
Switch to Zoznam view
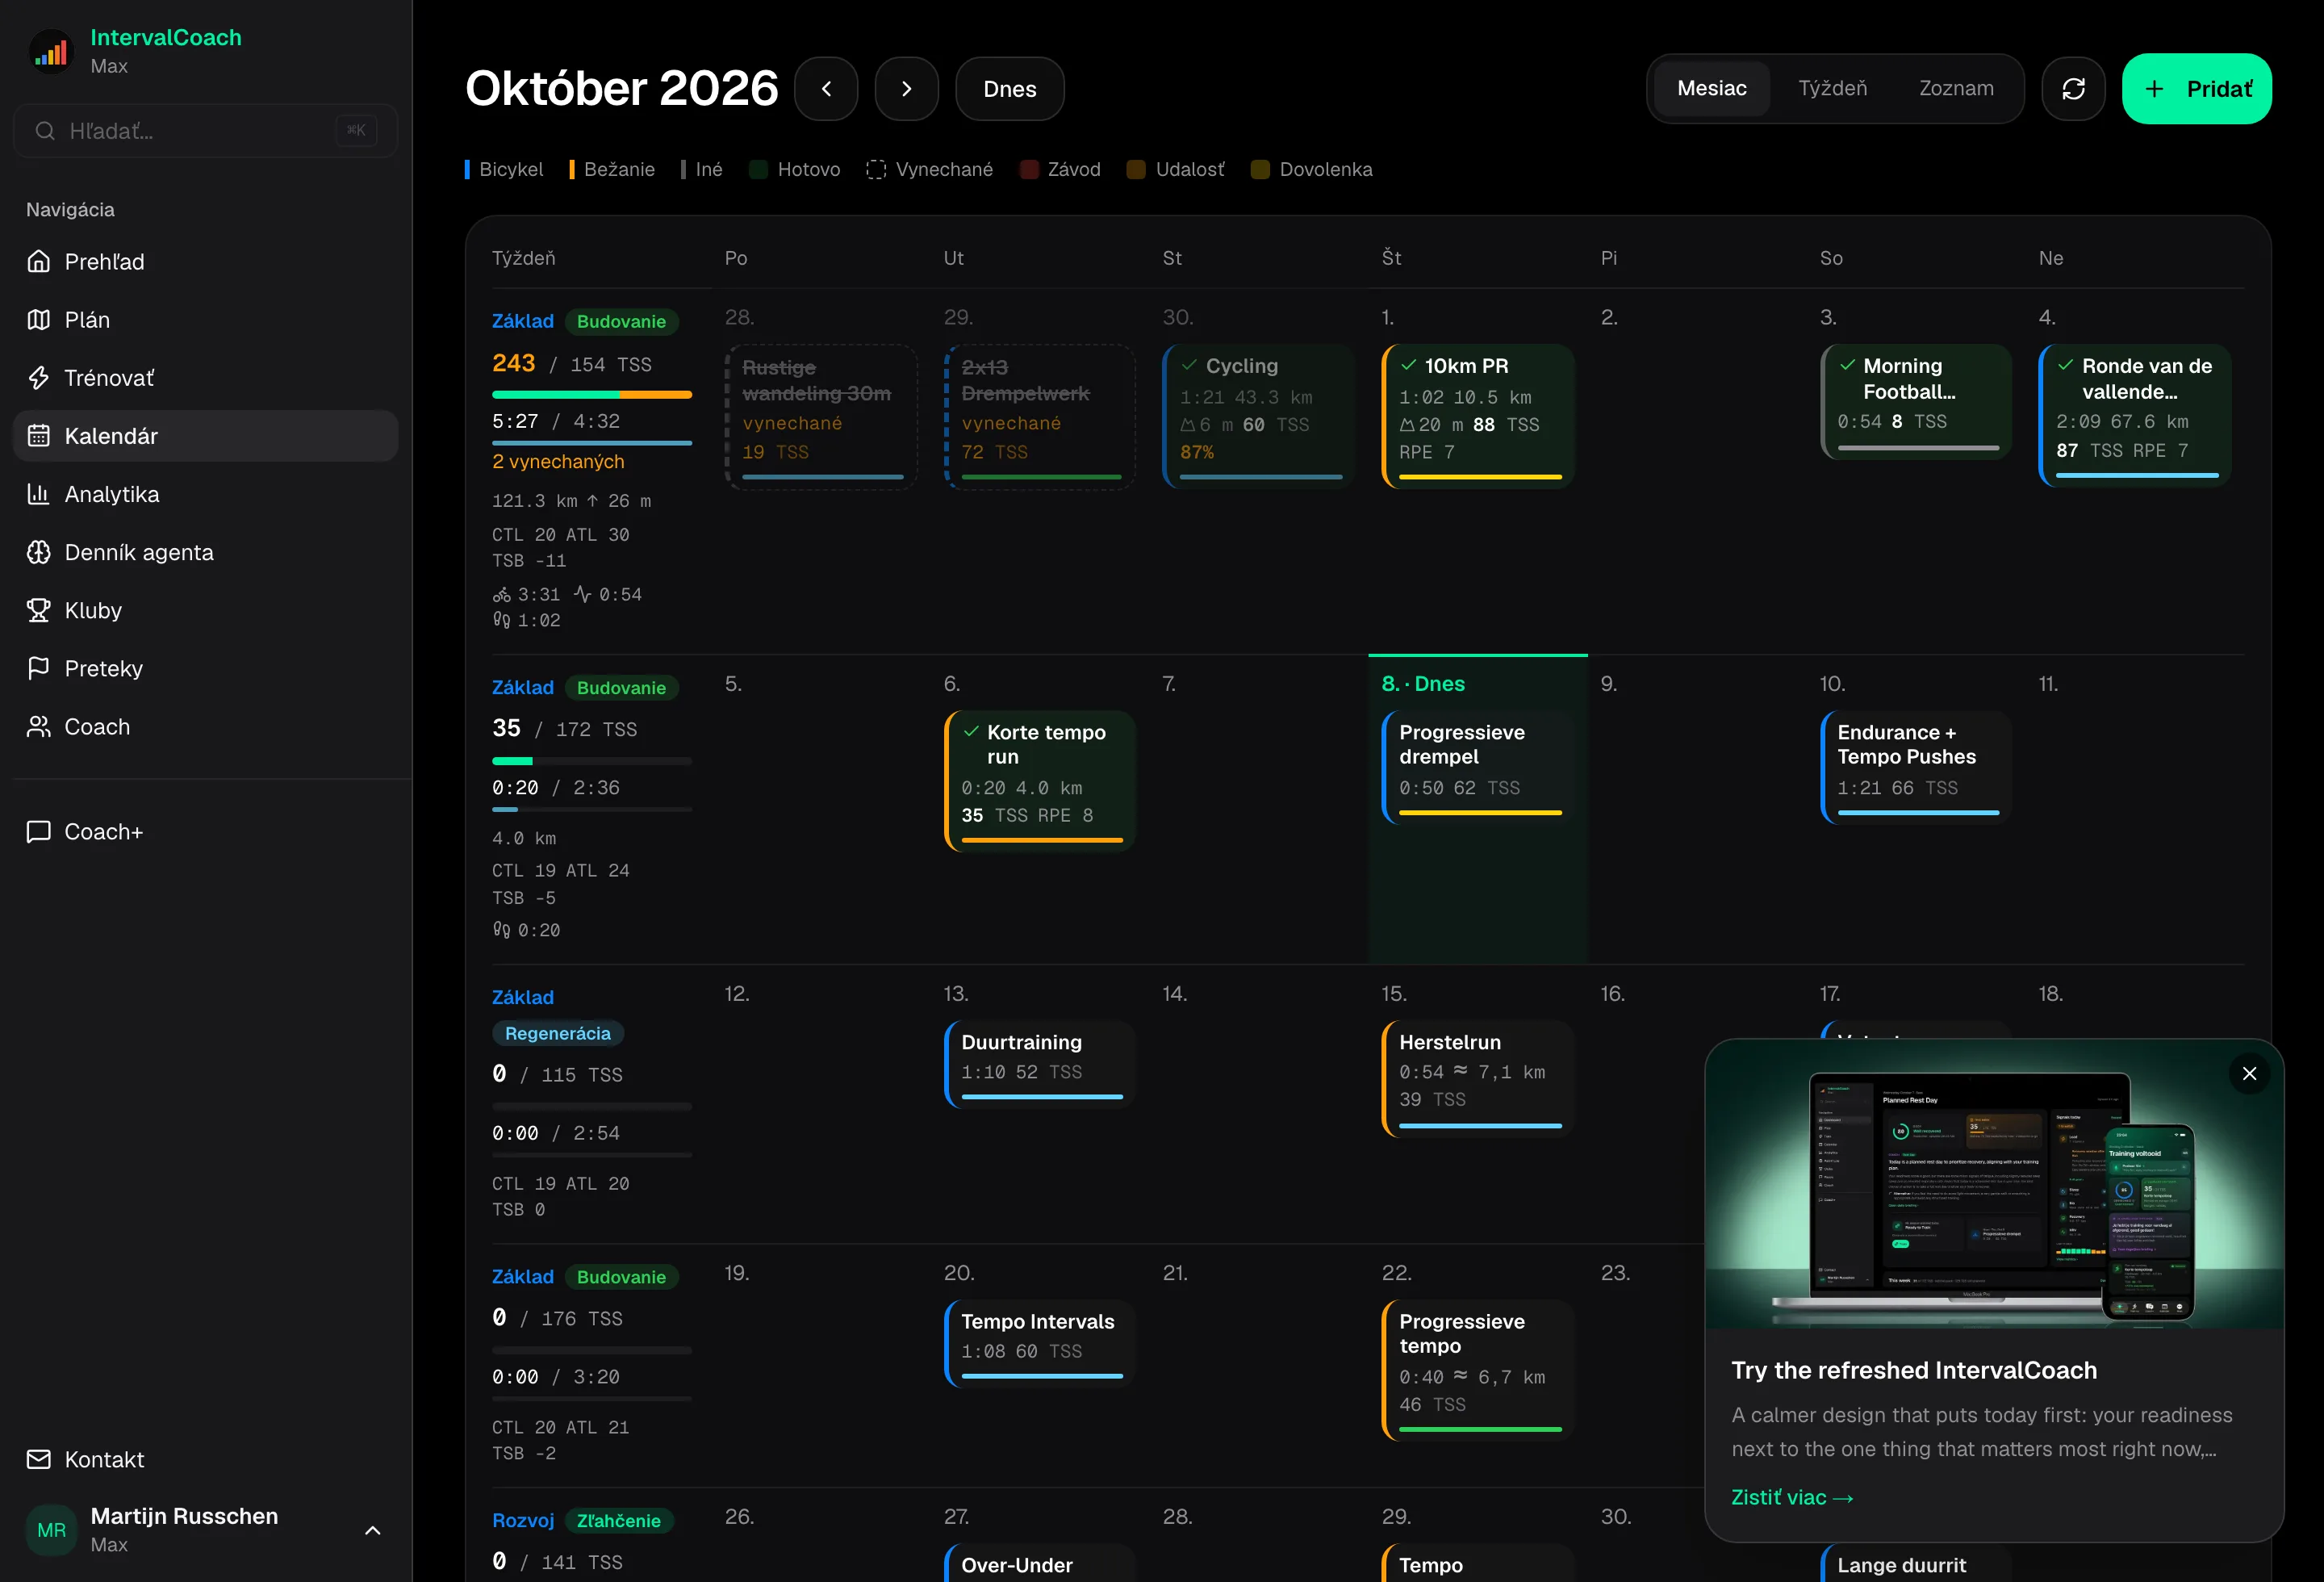[x=1955, y=89]
